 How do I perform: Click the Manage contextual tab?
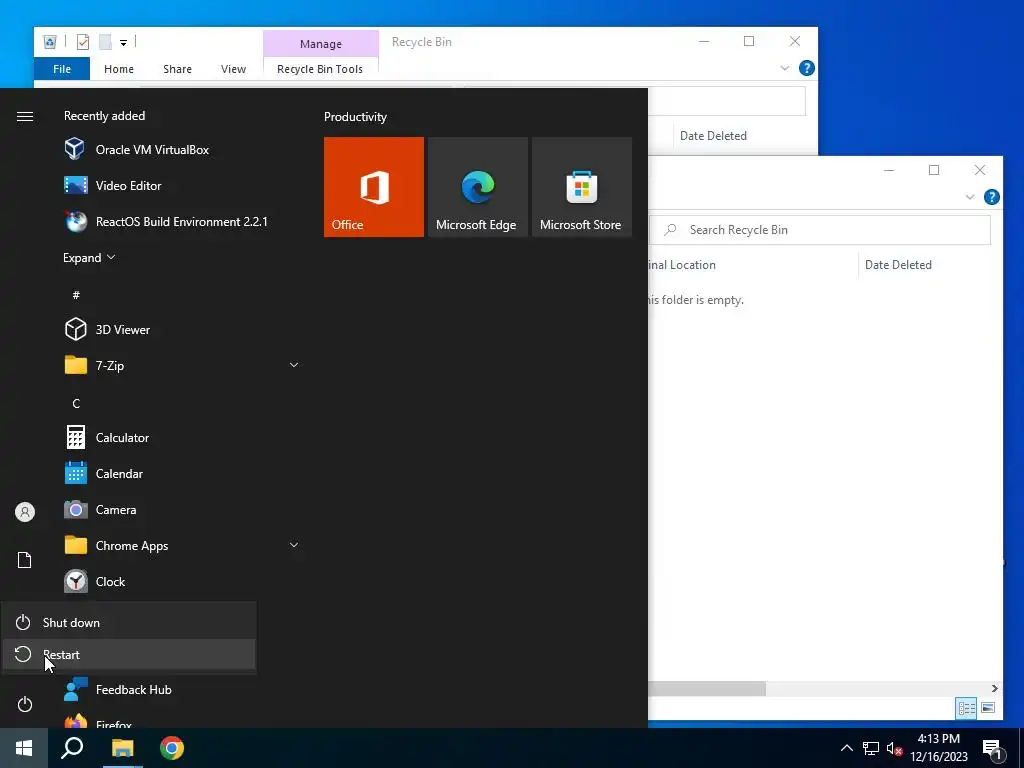321,44
